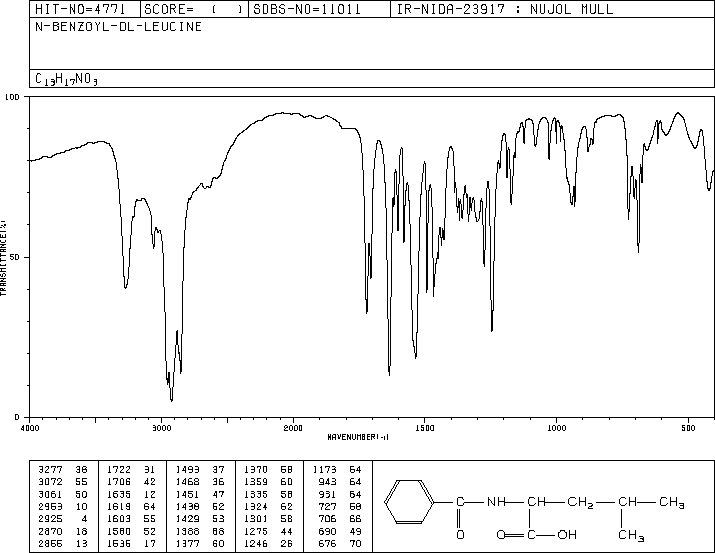
Task: Click the NH group in the structure
Action: (497, 502)
